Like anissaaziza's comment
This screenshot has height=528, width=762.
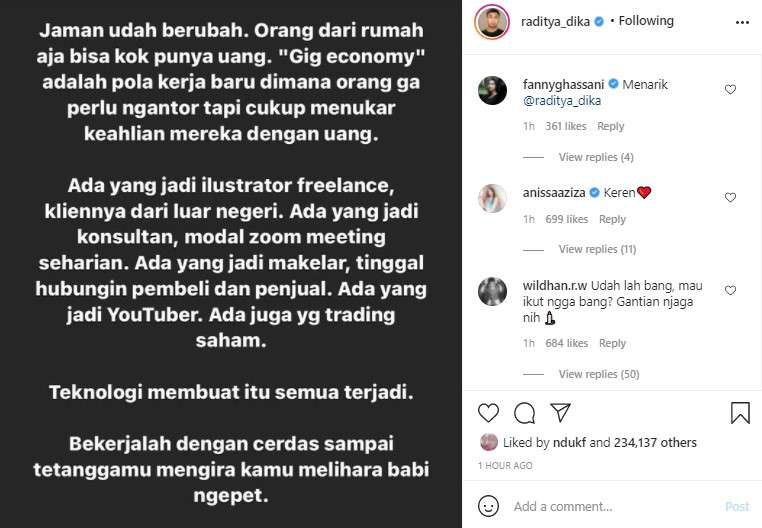pos(730,197)
